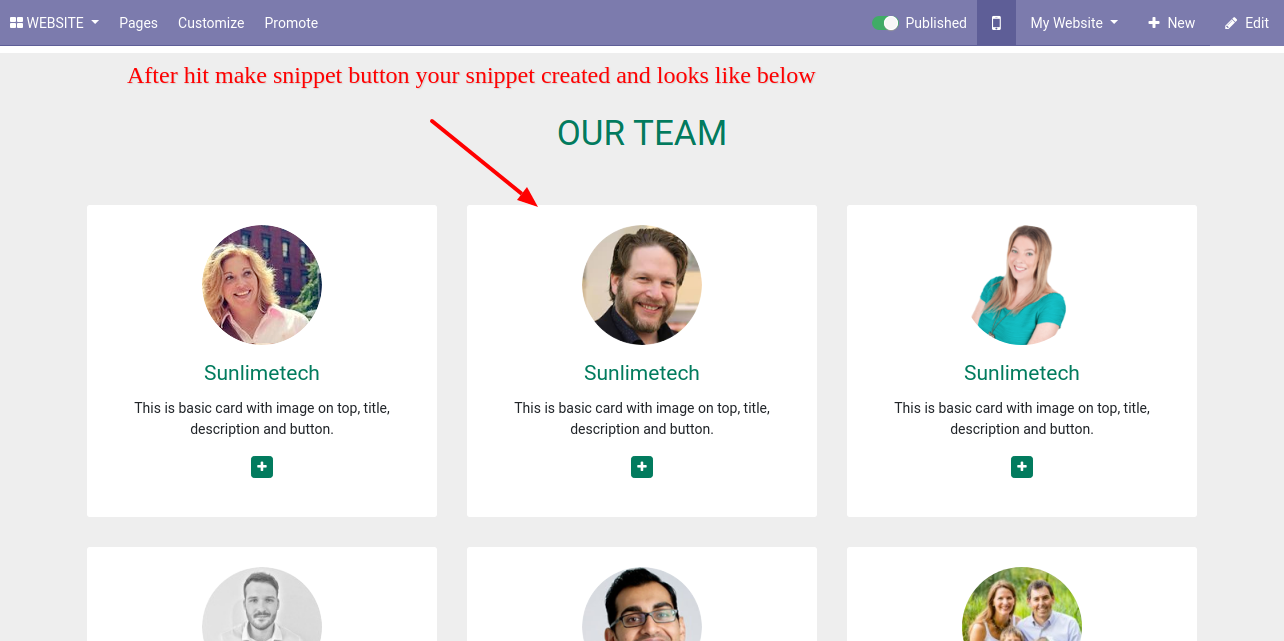Click Sunlimetech title on first card
The width and height of the screenshot is (1284, 641).
[262, 373]
